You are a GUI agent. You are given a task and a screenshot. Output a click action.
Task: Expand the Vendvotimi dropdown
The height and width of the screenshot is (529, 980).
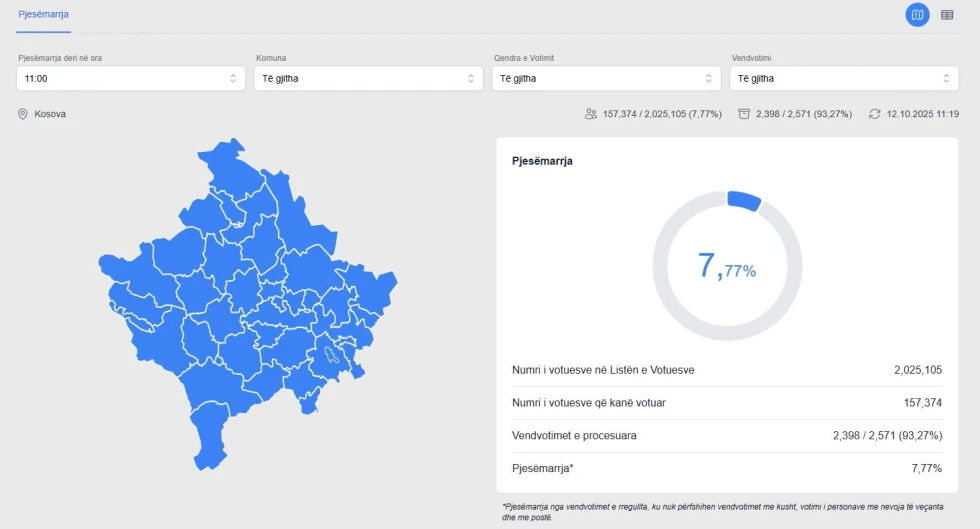tap(844, 79)
